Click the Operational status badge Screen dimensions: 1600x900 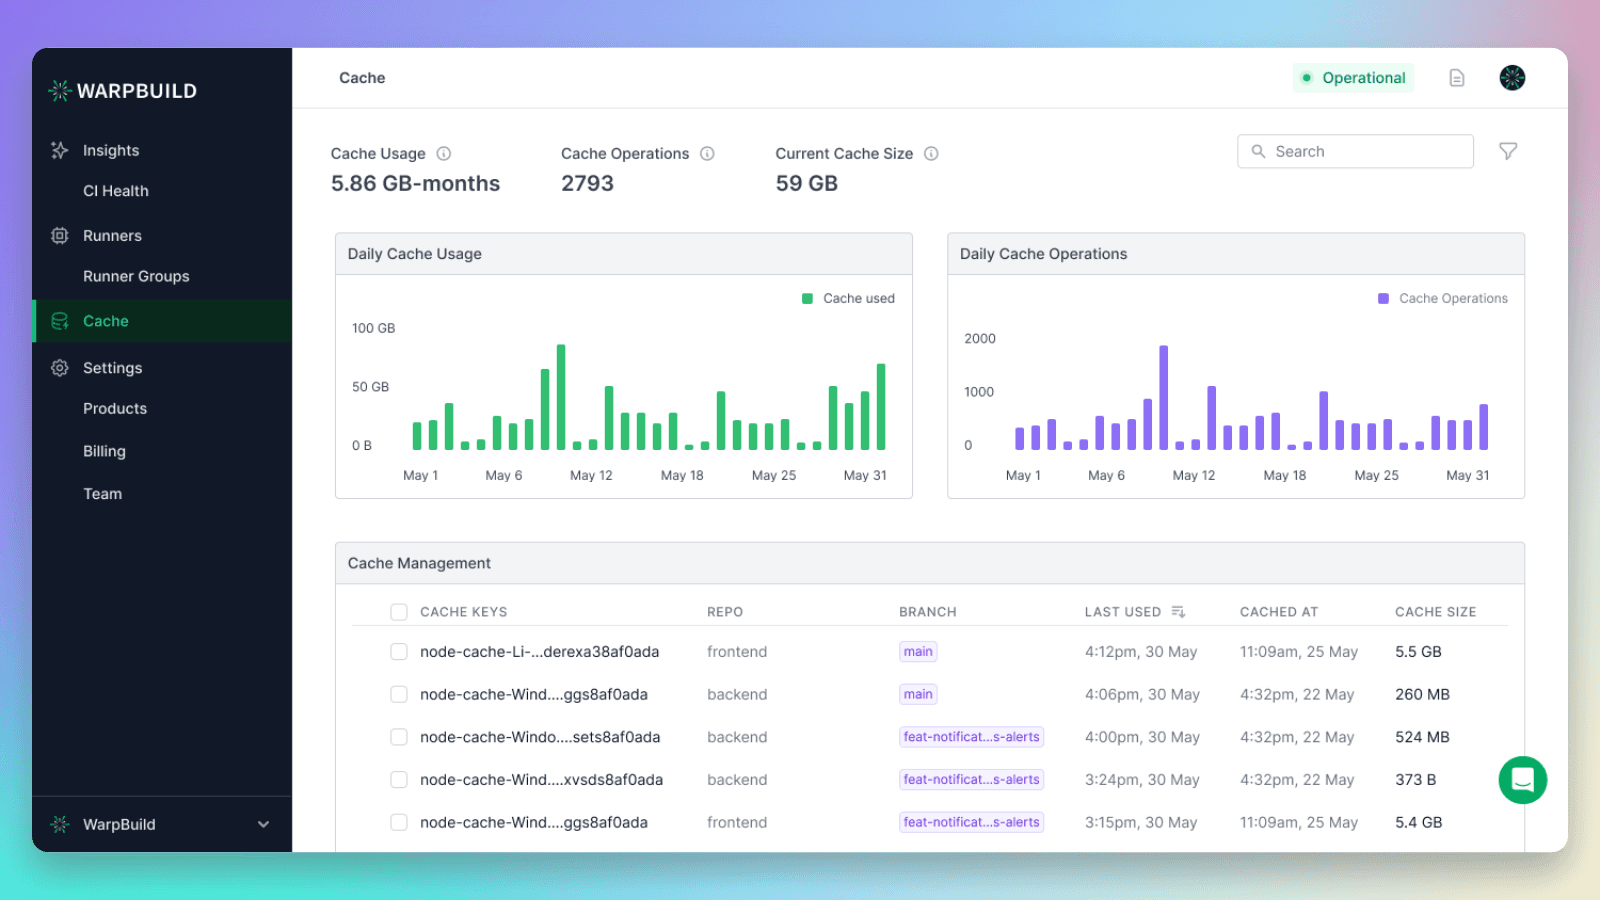1354,77
